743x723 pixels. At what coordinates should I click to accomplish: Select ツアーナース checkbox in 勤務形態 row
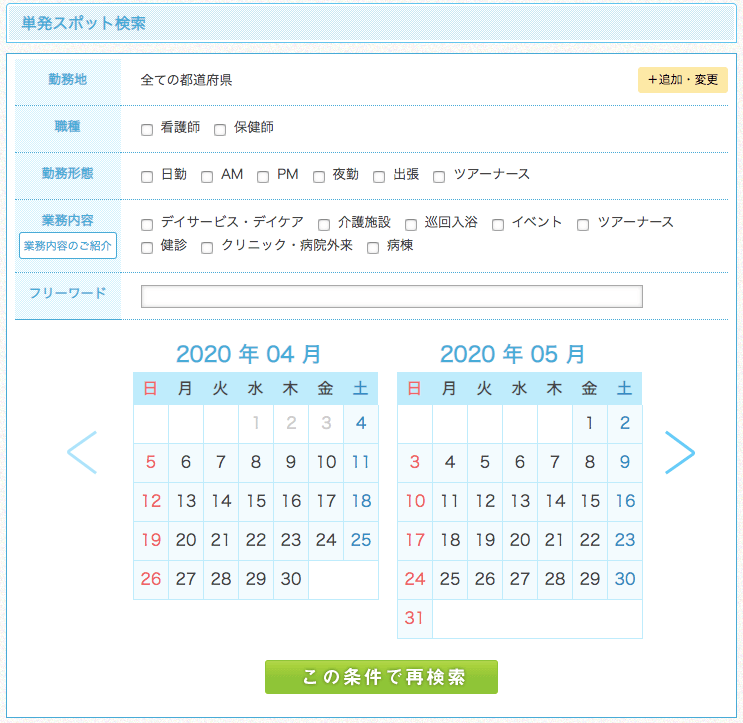click(x=439, y=177)
